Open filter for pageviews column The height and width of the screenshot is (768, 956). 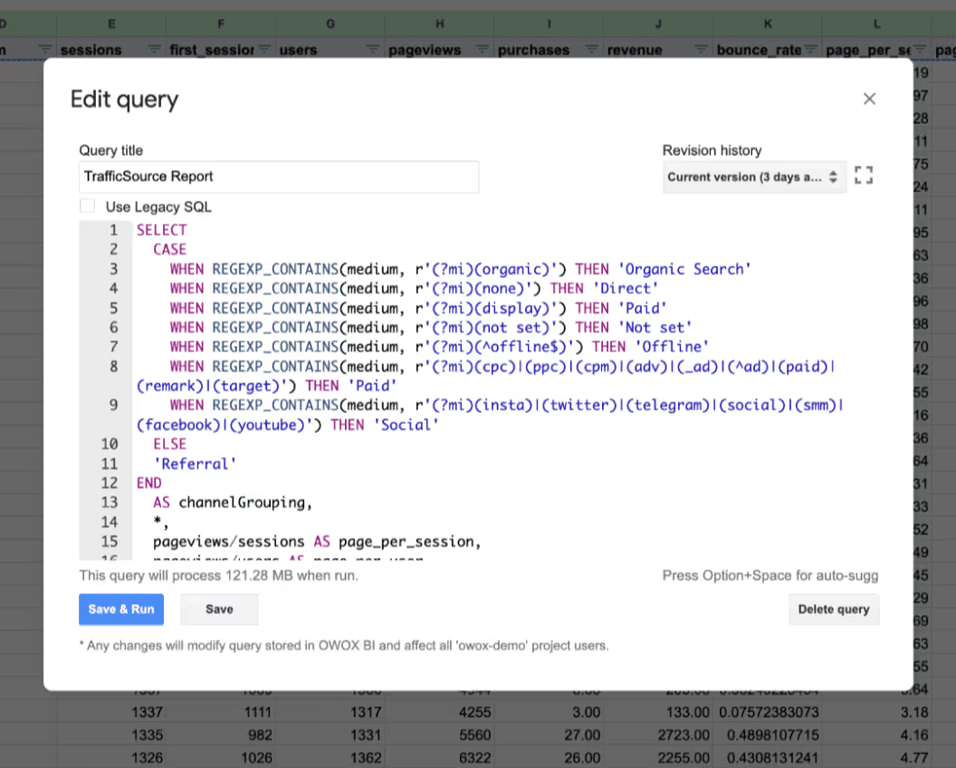point(482,49)
